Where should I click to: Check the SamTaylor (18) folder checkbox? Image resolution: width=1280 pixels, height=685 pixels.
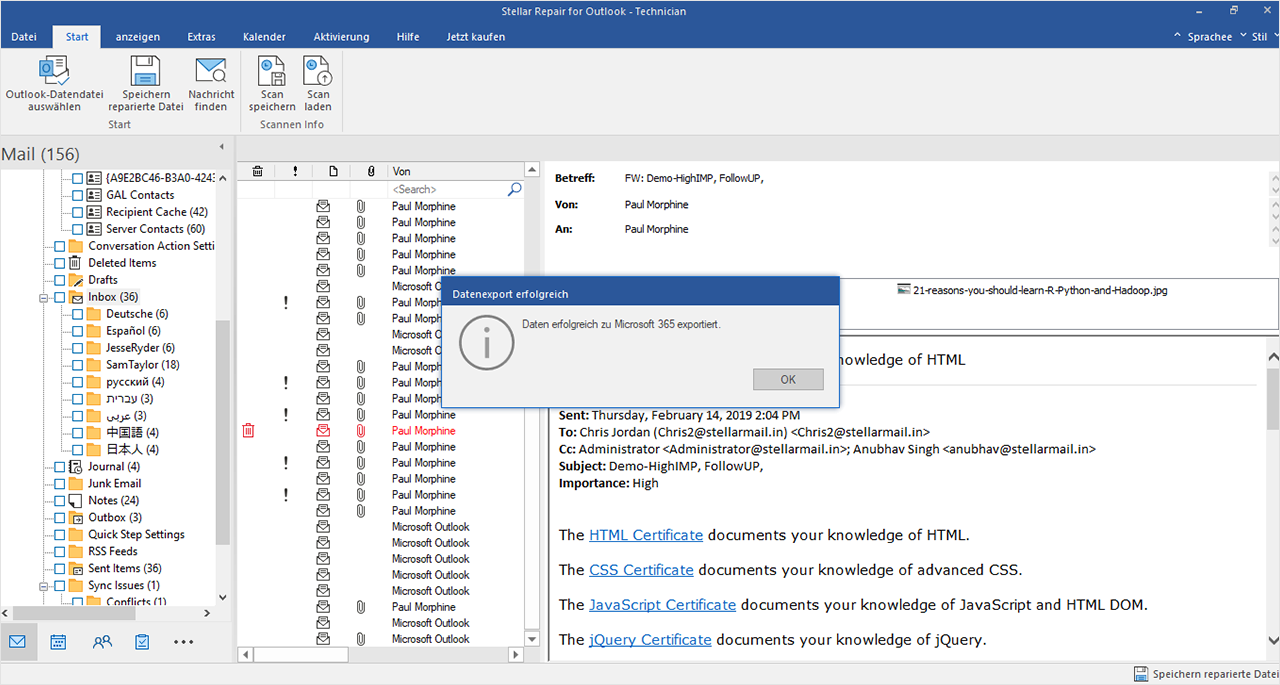pos(77,365)
